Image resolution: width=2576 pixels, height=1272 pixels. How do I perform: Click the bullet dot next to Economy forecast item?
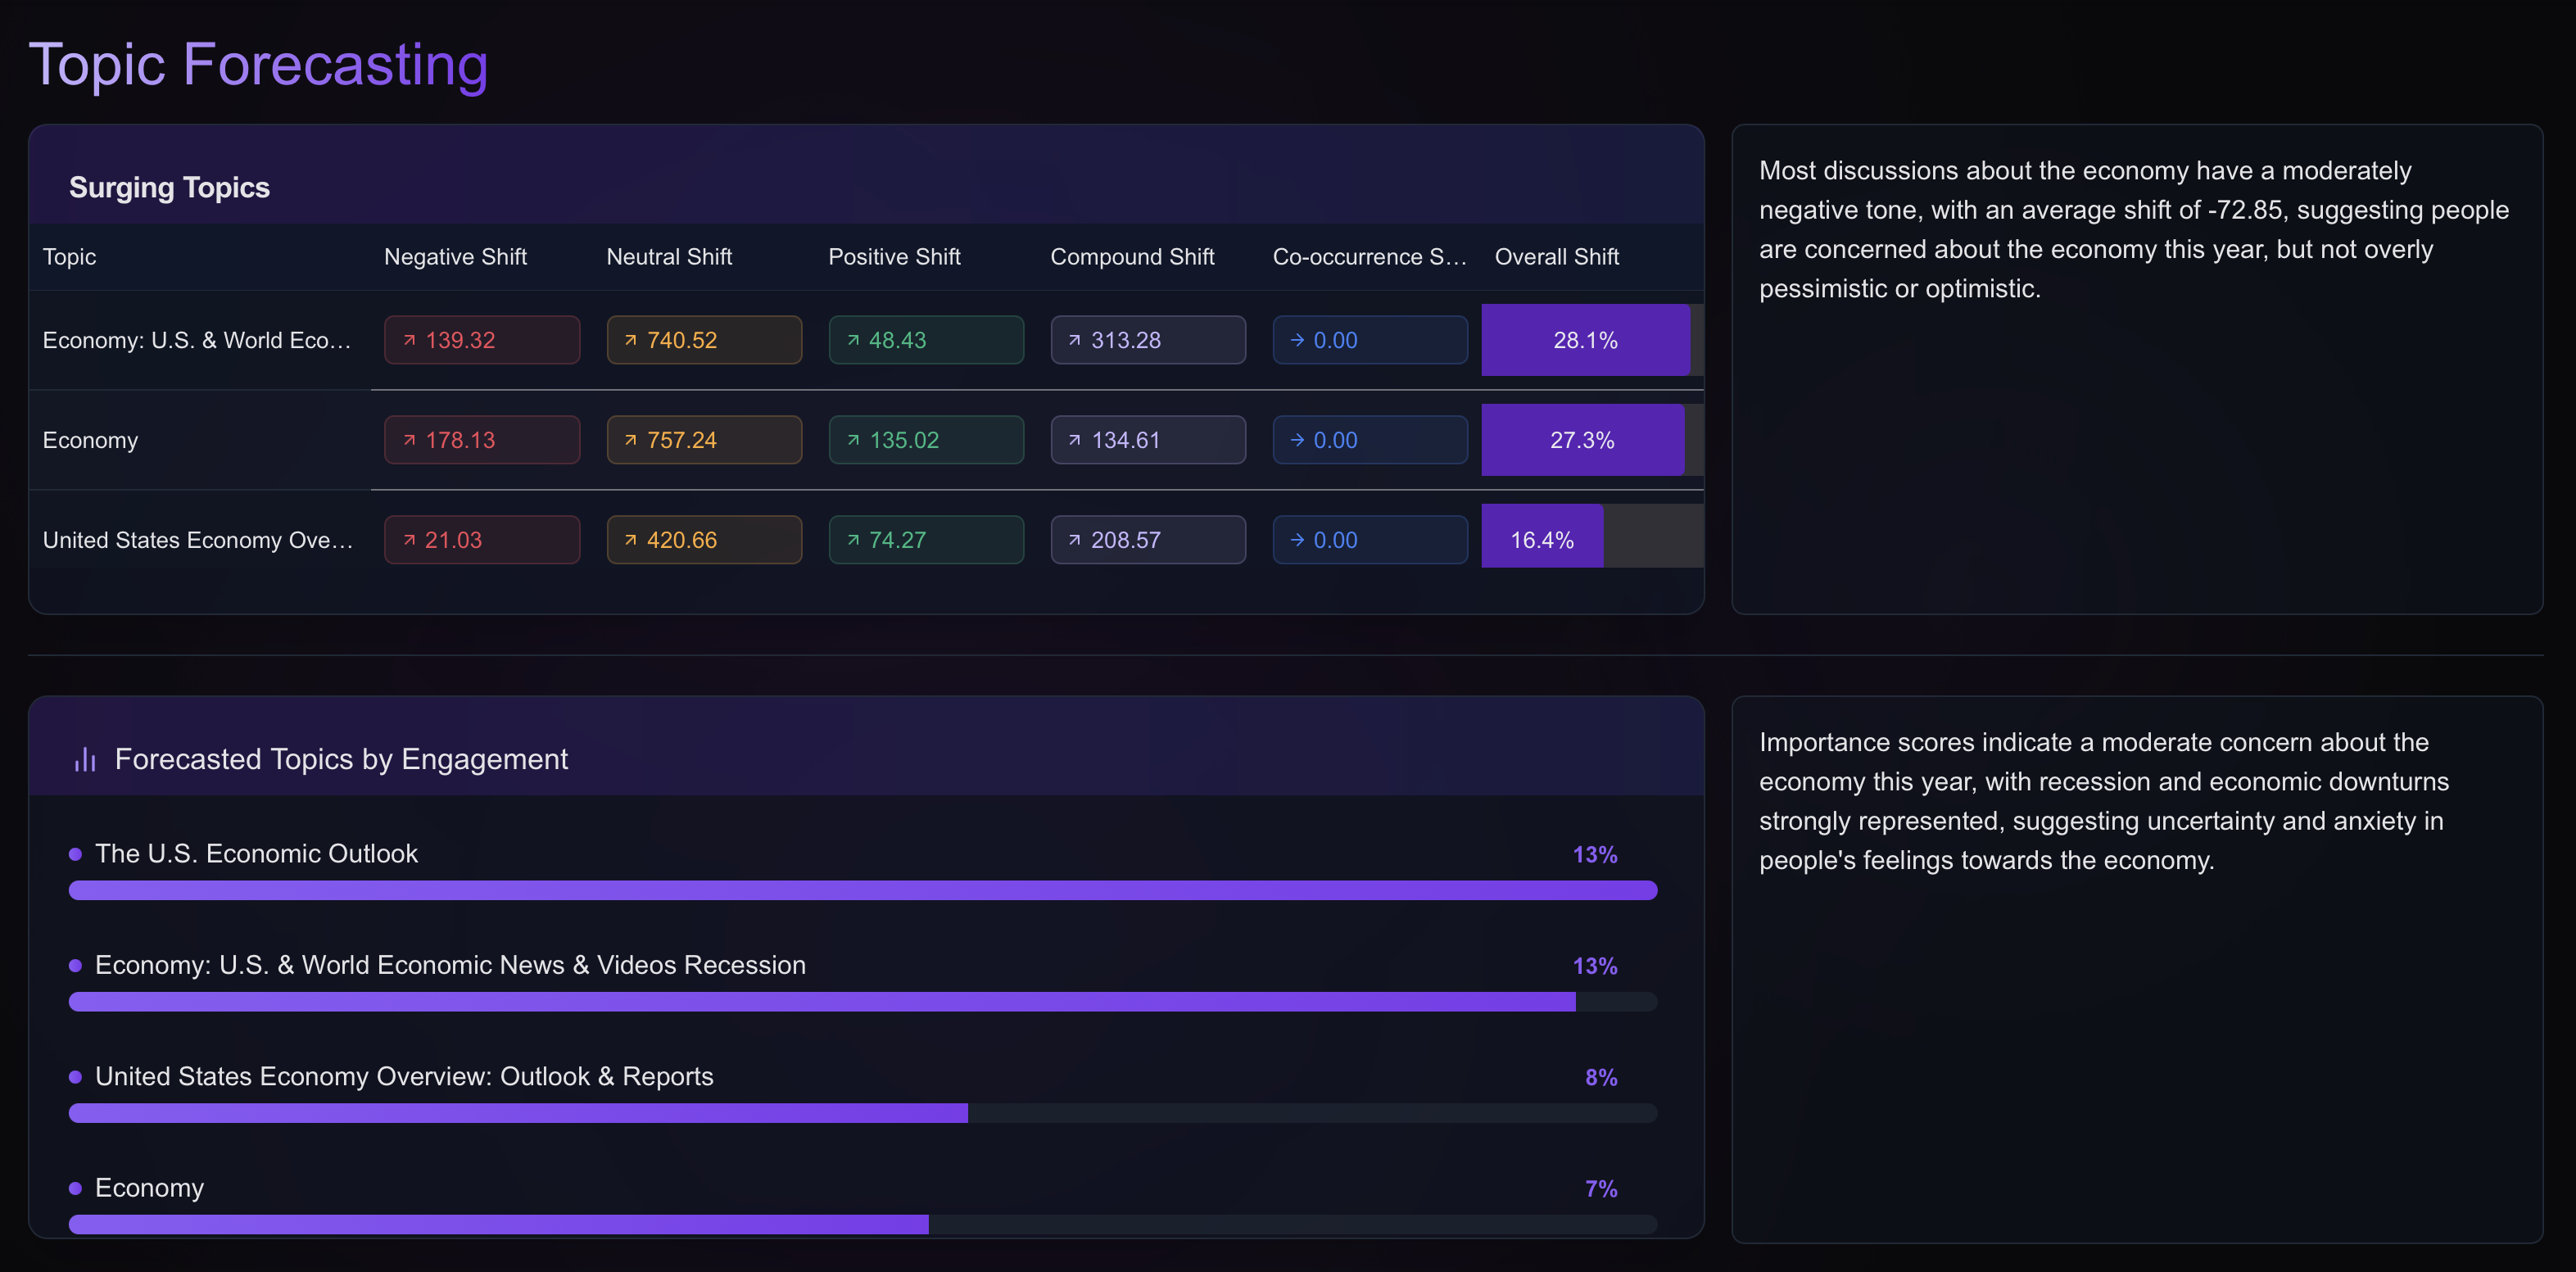[75, 1188]
